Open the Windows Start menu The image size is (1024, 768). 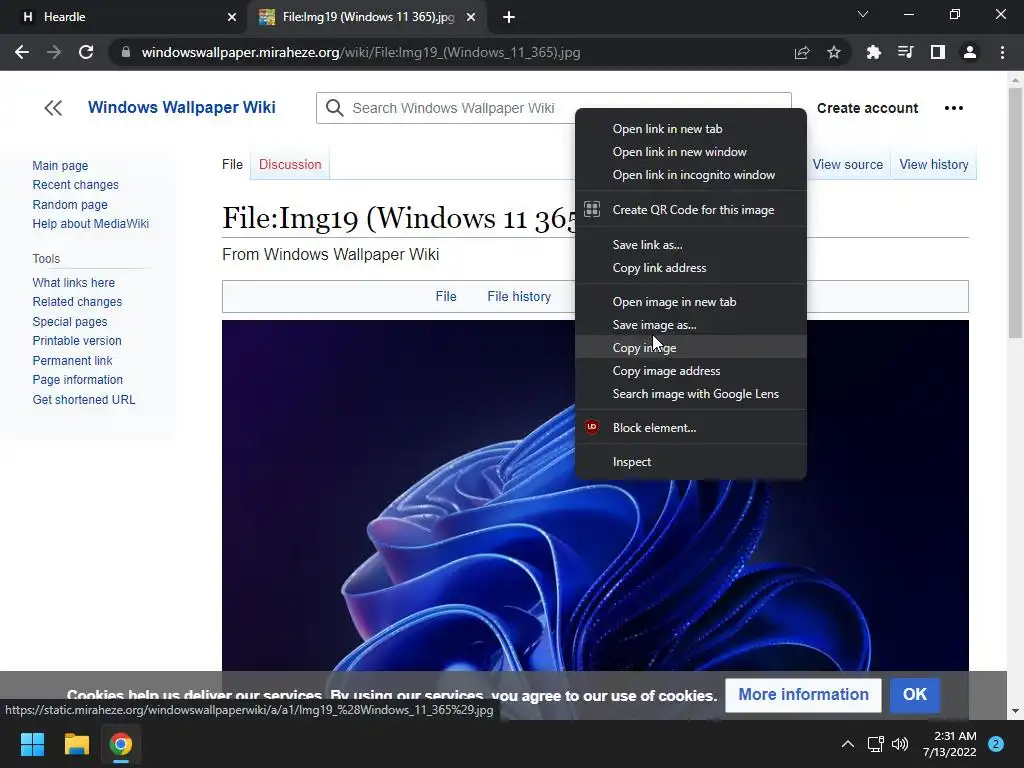(32, 744)
